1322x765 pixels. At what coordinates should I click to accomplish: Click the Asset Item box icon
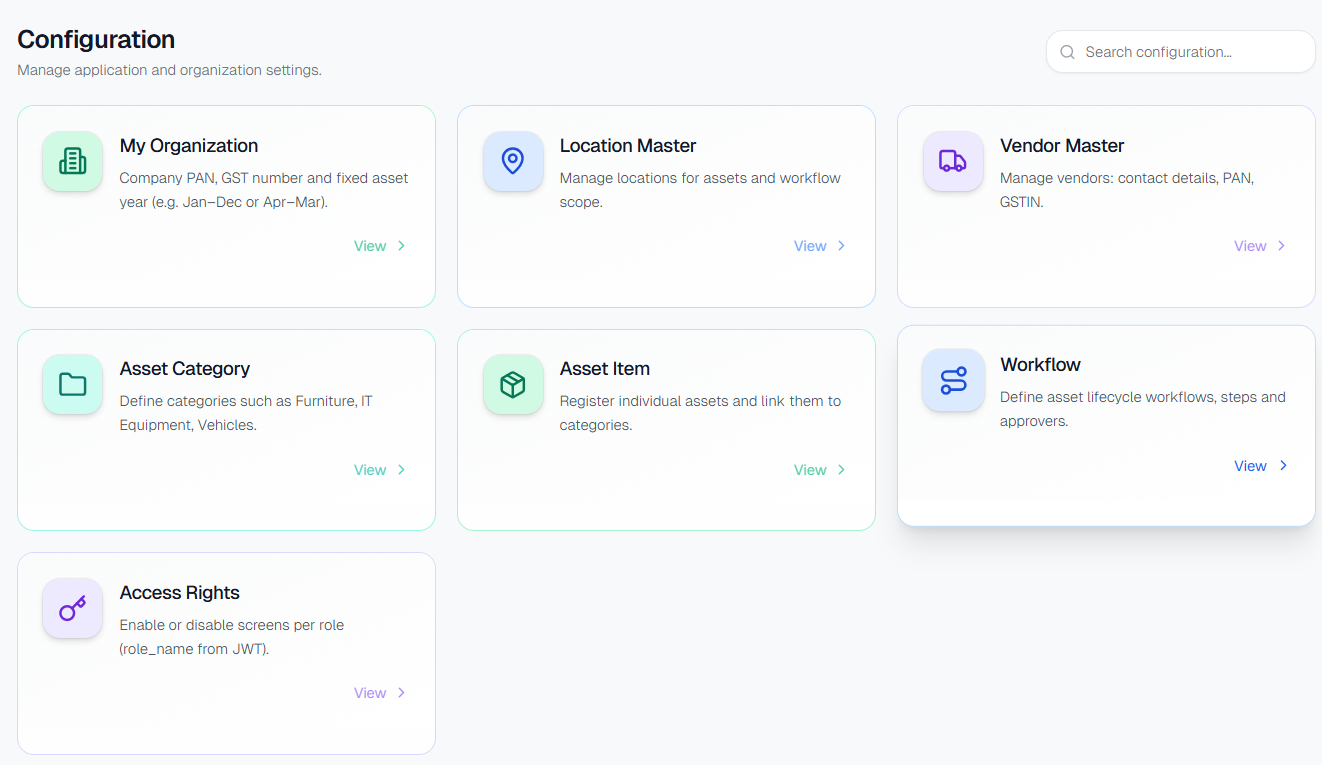click(x=512, y=384)
